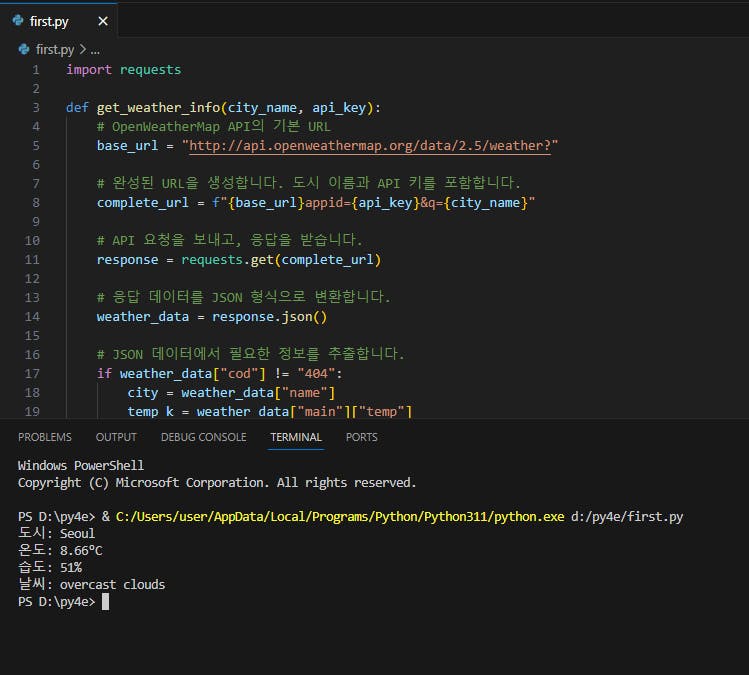This screenshot has height=675, width=749.
Task: Open the openweathermap API URL link in code
Action: (370, 145)
